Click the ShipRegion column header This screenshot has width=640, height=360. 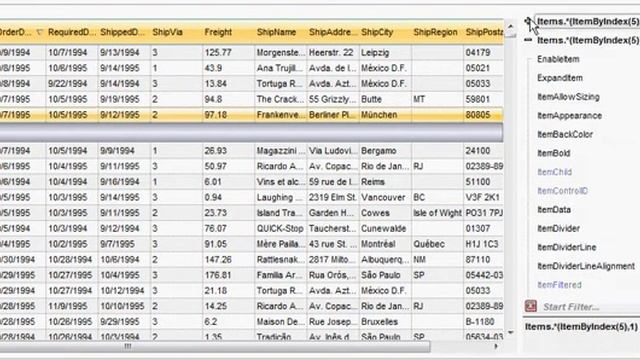[x=437, y=32]
